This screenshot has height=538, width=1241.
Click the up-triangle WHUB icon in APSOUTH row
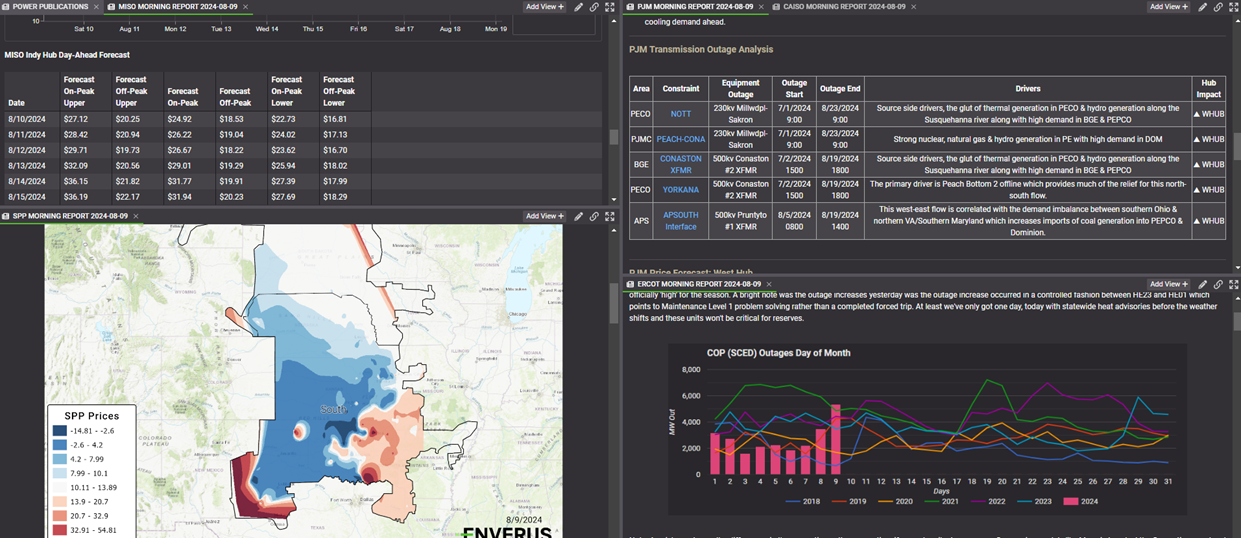1198,221
